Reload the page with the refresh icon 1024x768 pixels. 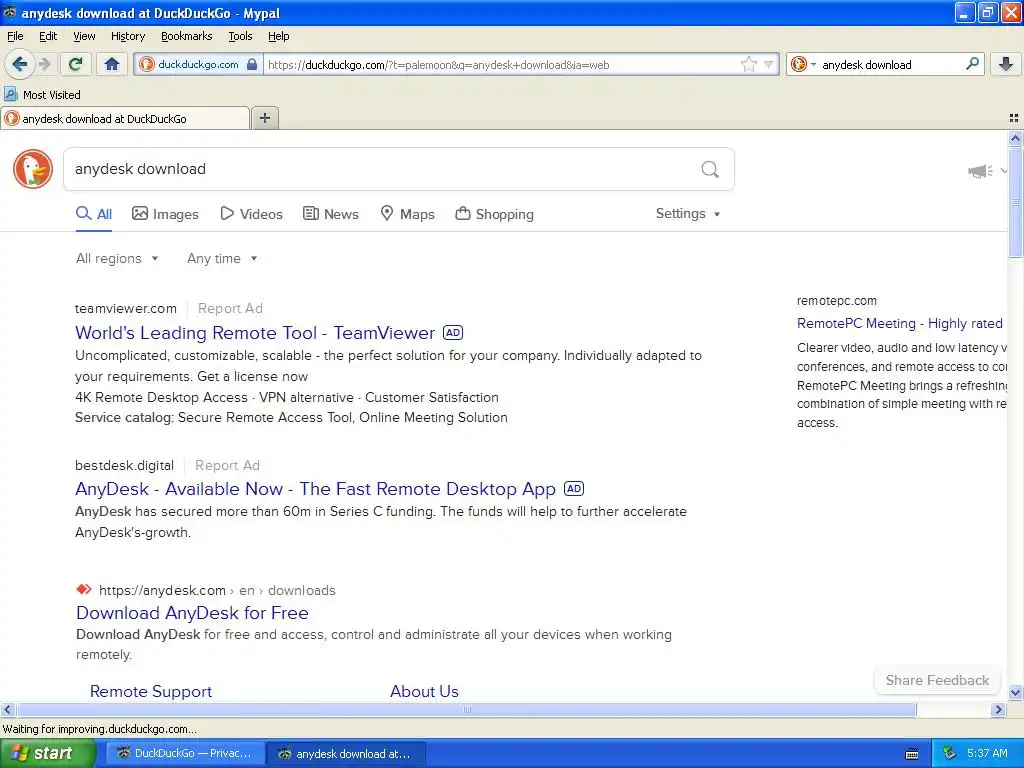(75, 64)
